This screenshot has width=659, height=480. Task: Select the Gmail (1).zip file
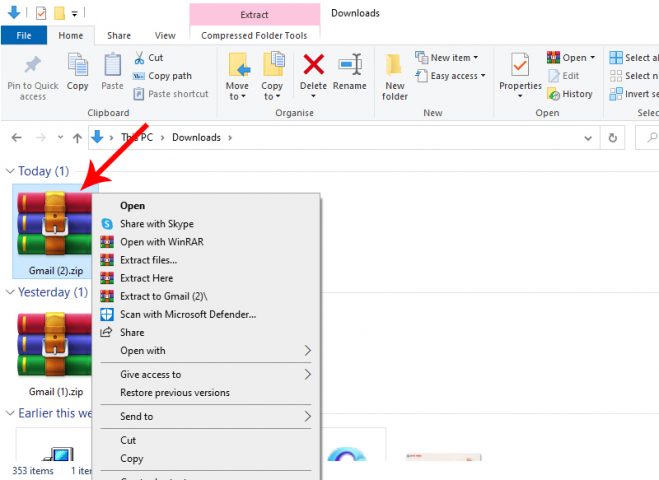[x=54, y=354]
